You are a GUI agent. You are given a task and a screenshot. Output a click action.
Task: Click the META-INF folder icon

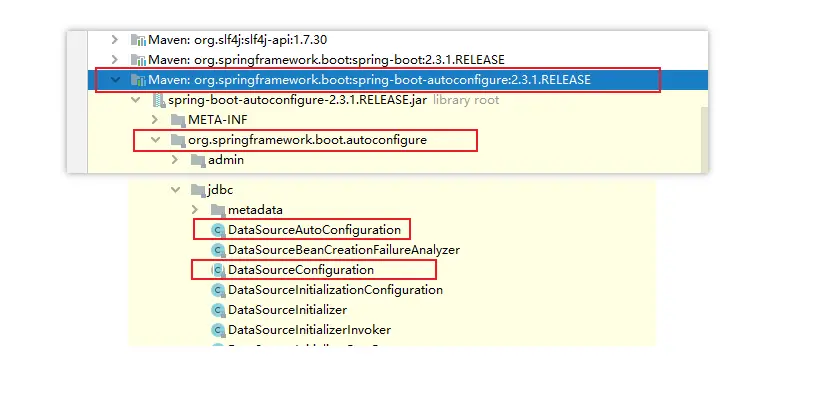(178, 120)
